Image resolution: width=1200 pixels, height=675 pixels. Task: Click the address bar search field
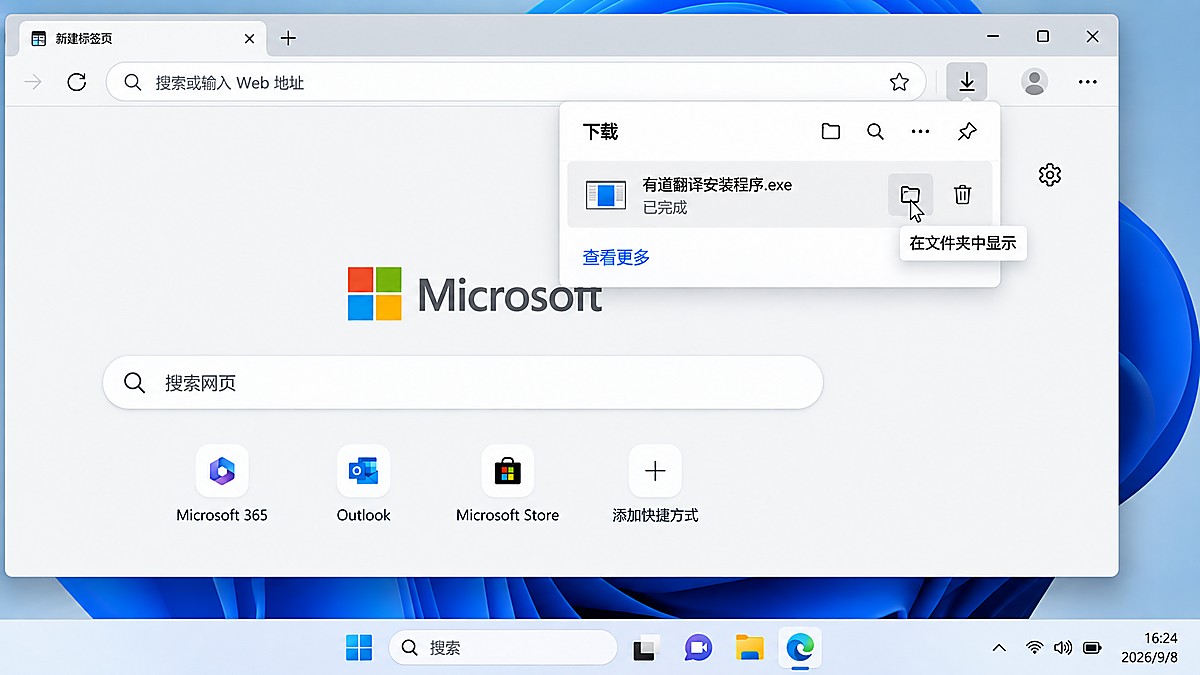[x=515, y=82]
